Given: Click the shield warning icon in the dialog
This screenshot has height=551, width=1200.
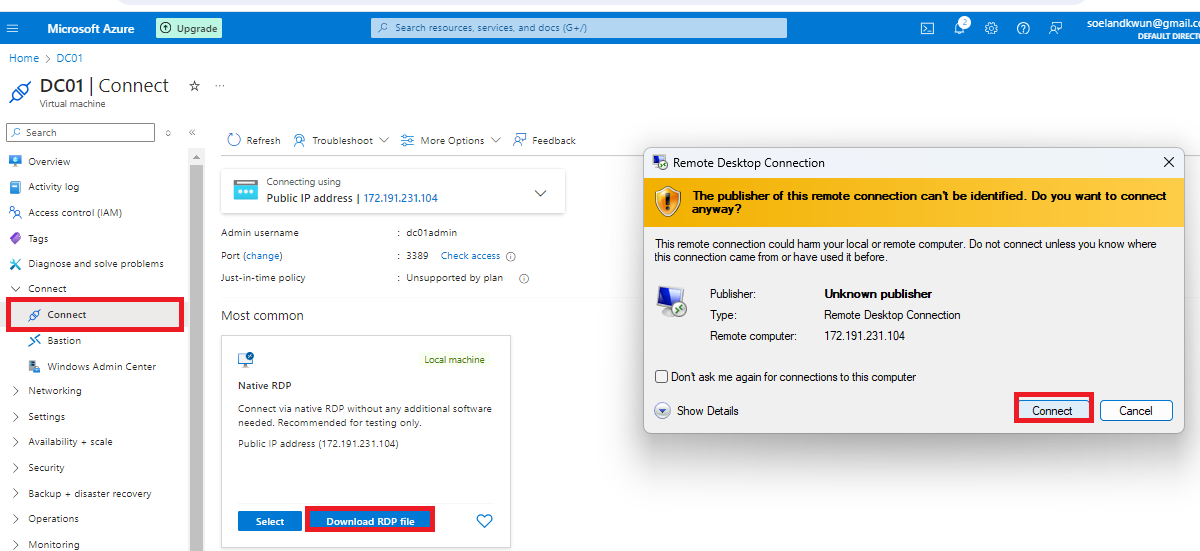Looking at the screenshot, I should tap(668, 201).
